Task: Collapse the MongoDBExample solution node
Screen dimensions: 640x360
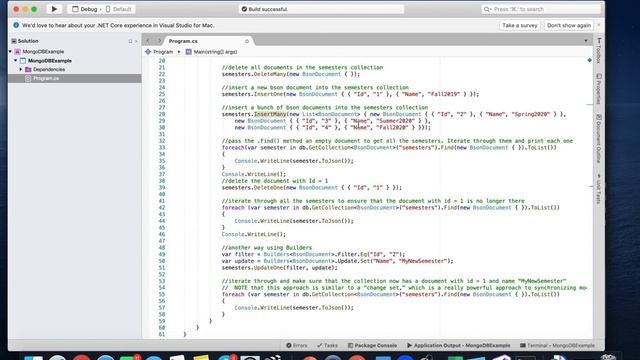Action: (10, 51)
